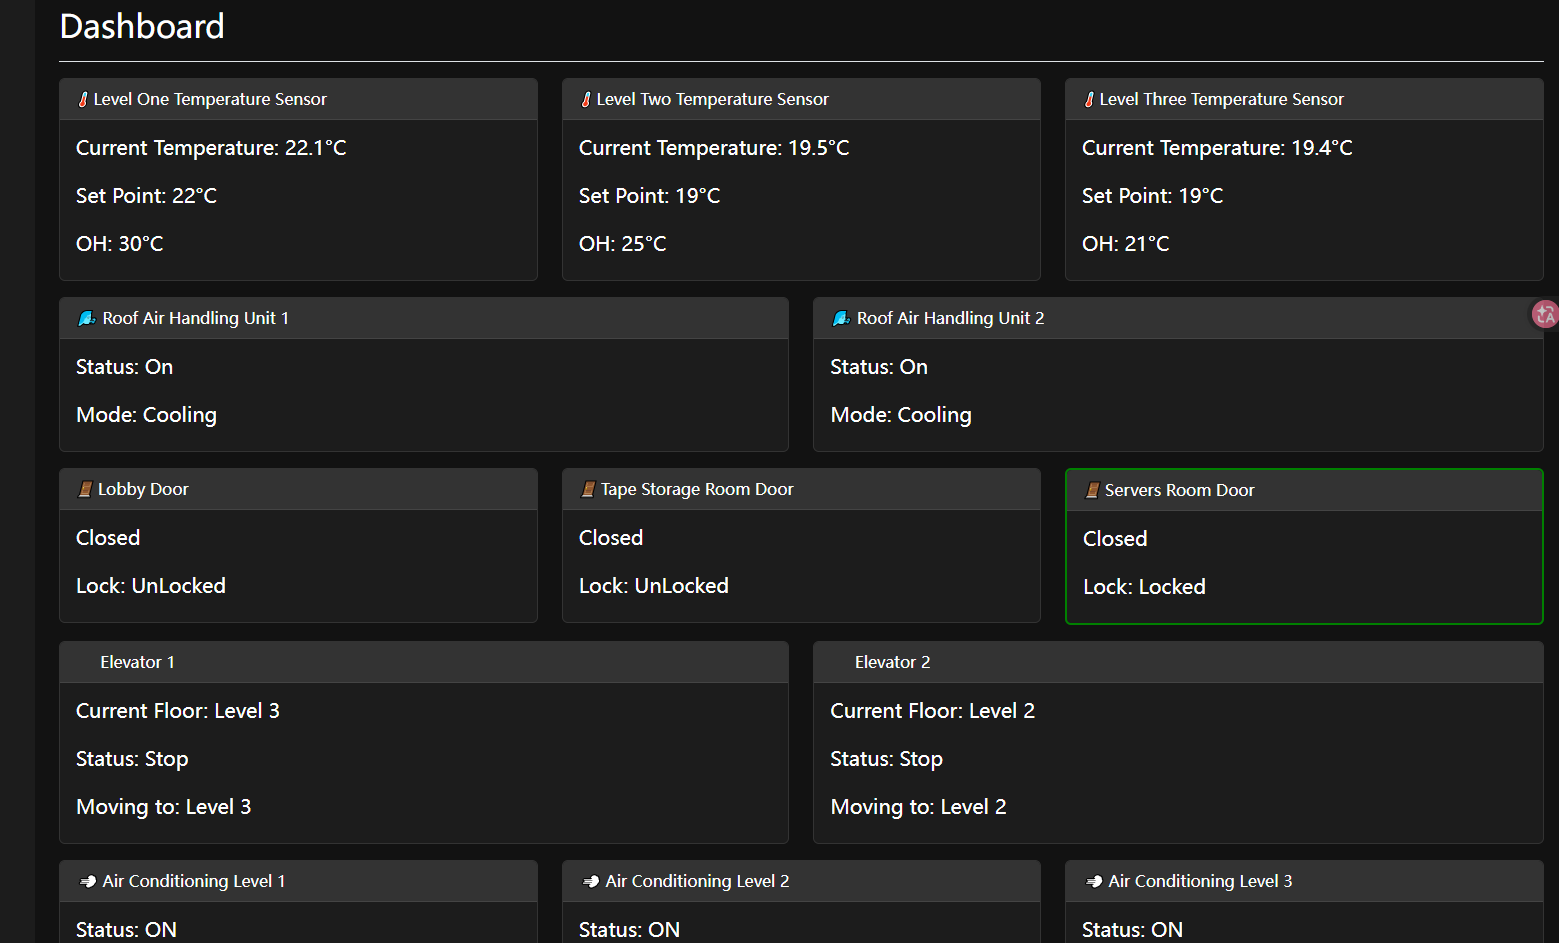Click the Level One thermometer icon
Screen dimensions: 1559x943
[84, 100]
